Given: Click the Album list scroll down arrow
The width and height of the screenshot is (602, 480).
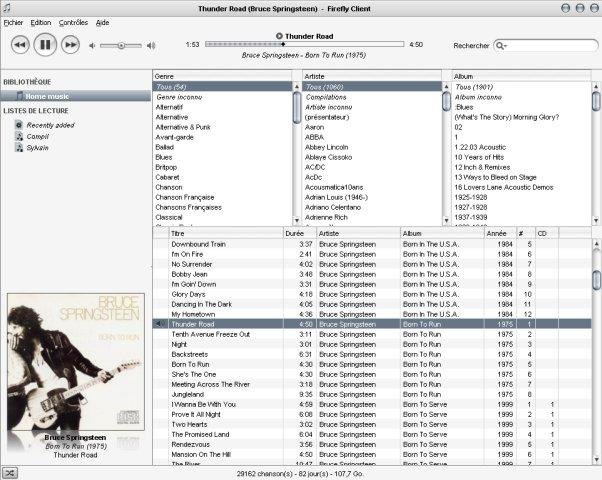Looking at the screenshot, I should [596, 220].
